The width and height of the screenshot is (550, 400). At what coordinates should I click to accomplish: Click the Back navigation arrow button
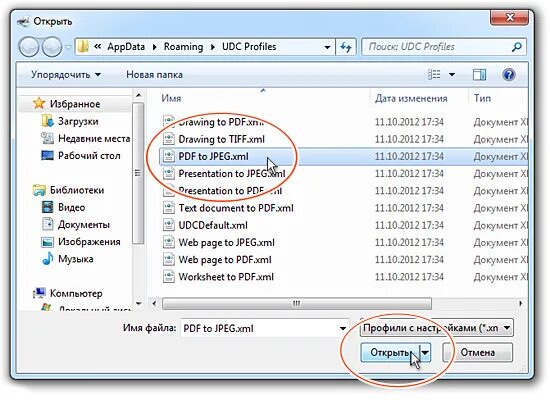(29, 47)
